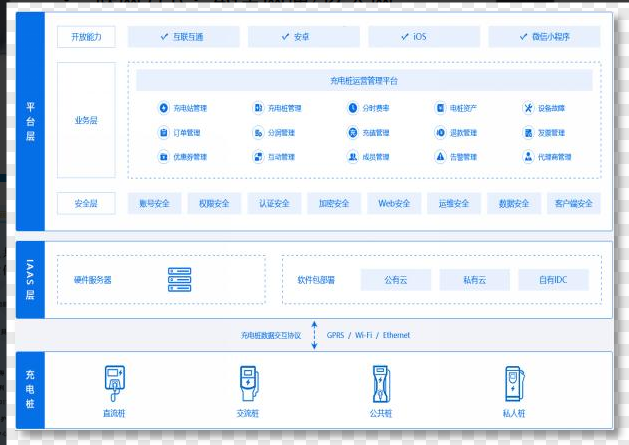This screenshot has height=445, width=629.
Task: Click the 充电桩运营管理平台 header bar
Action: (364, 81)
